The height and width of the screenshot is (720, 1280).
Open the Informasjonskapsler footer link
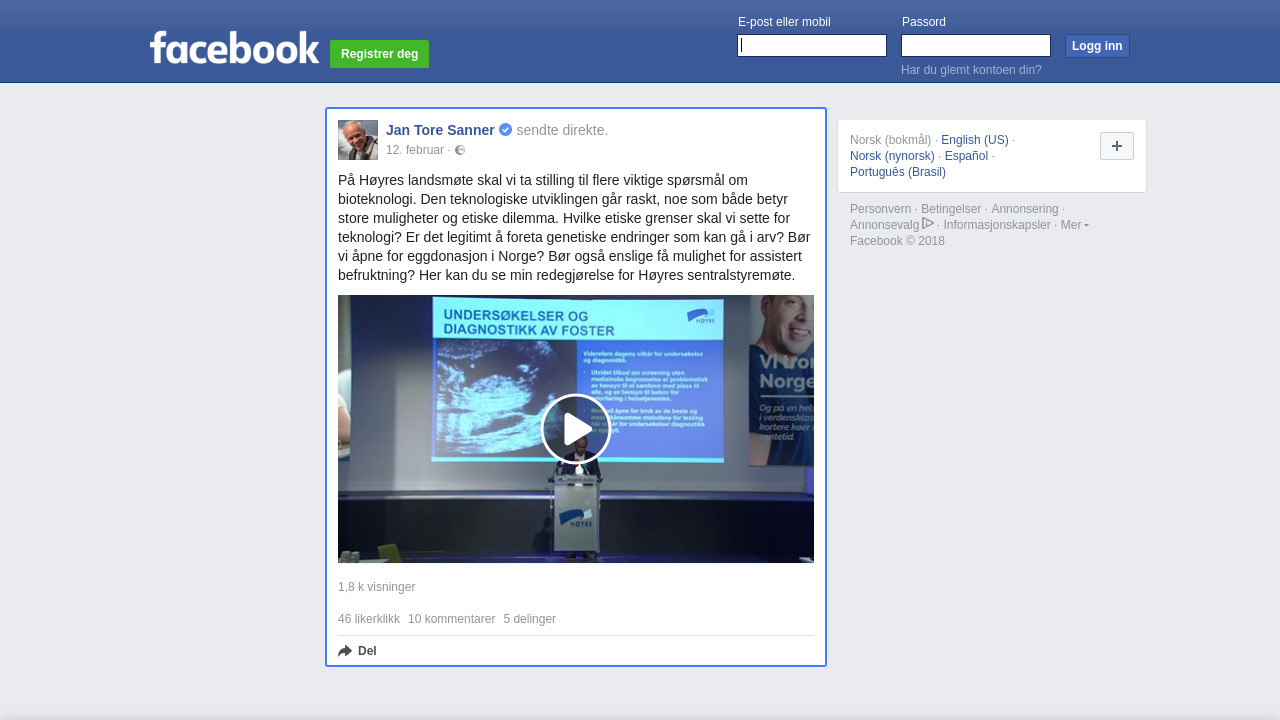pyautogui.click(x=997, y=225)
